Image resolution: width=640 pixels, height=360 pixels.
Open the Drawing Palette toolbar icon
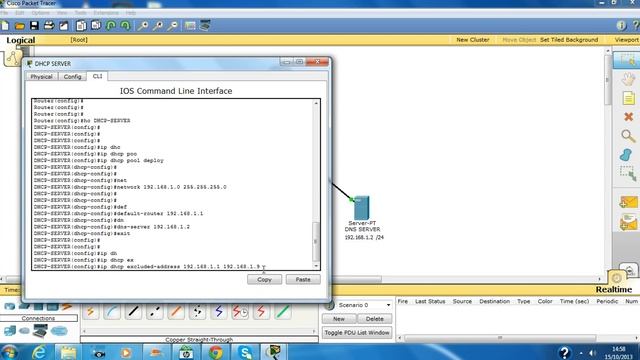190,26
